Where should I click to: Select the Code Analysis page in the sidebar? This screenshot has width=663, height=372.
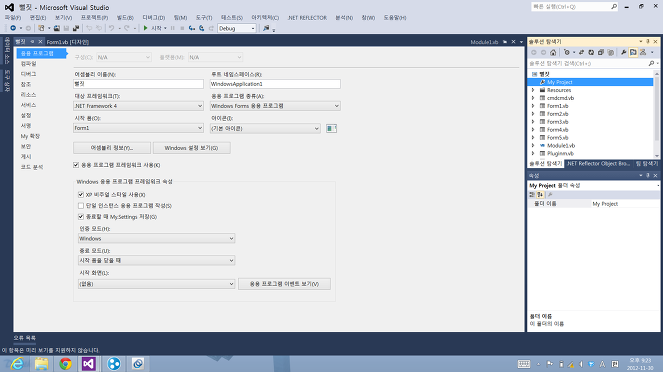[x=32, y=167]
